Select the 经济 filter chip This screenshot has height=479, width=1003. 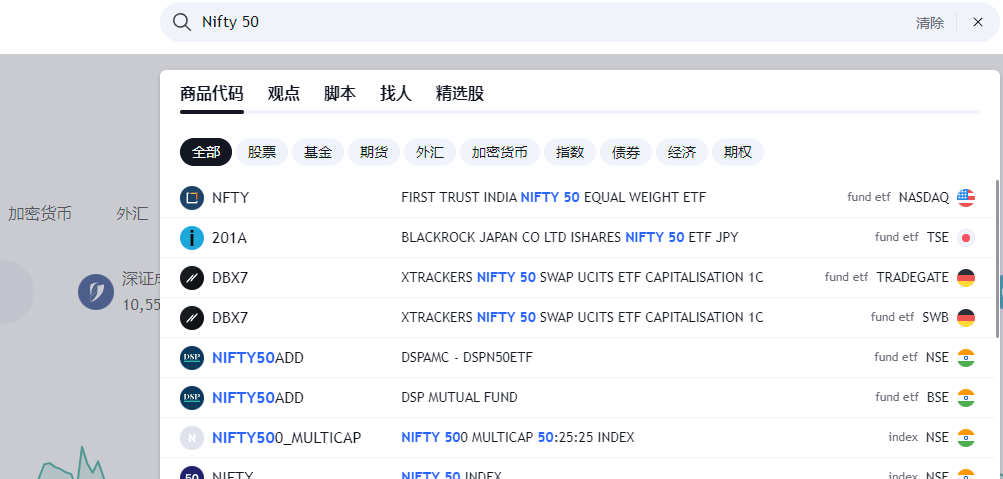coord(682,152)
